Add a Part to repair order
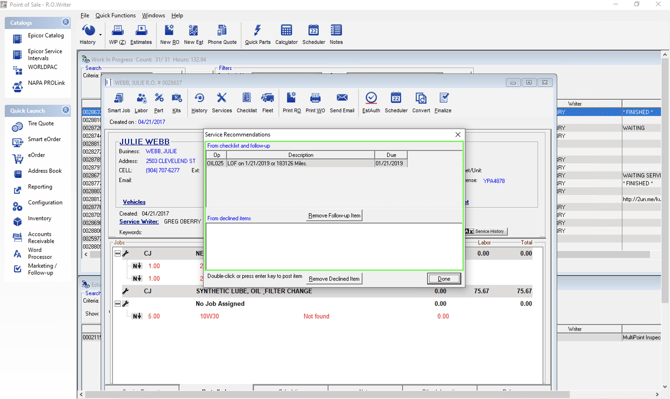Image resolution: width=670 pixels, height=399 pixels. tap(159, 103)
